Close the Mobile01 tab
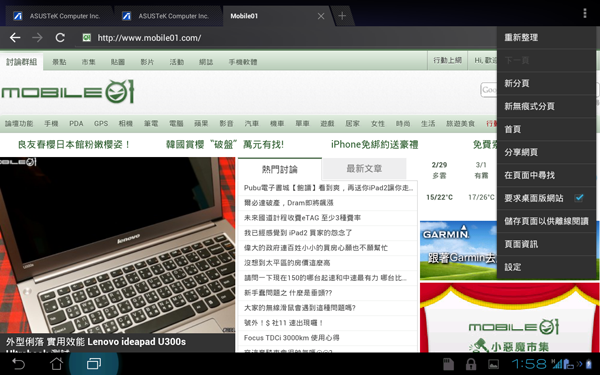Viewport: 600px width, 375px height. coord(321,16)
